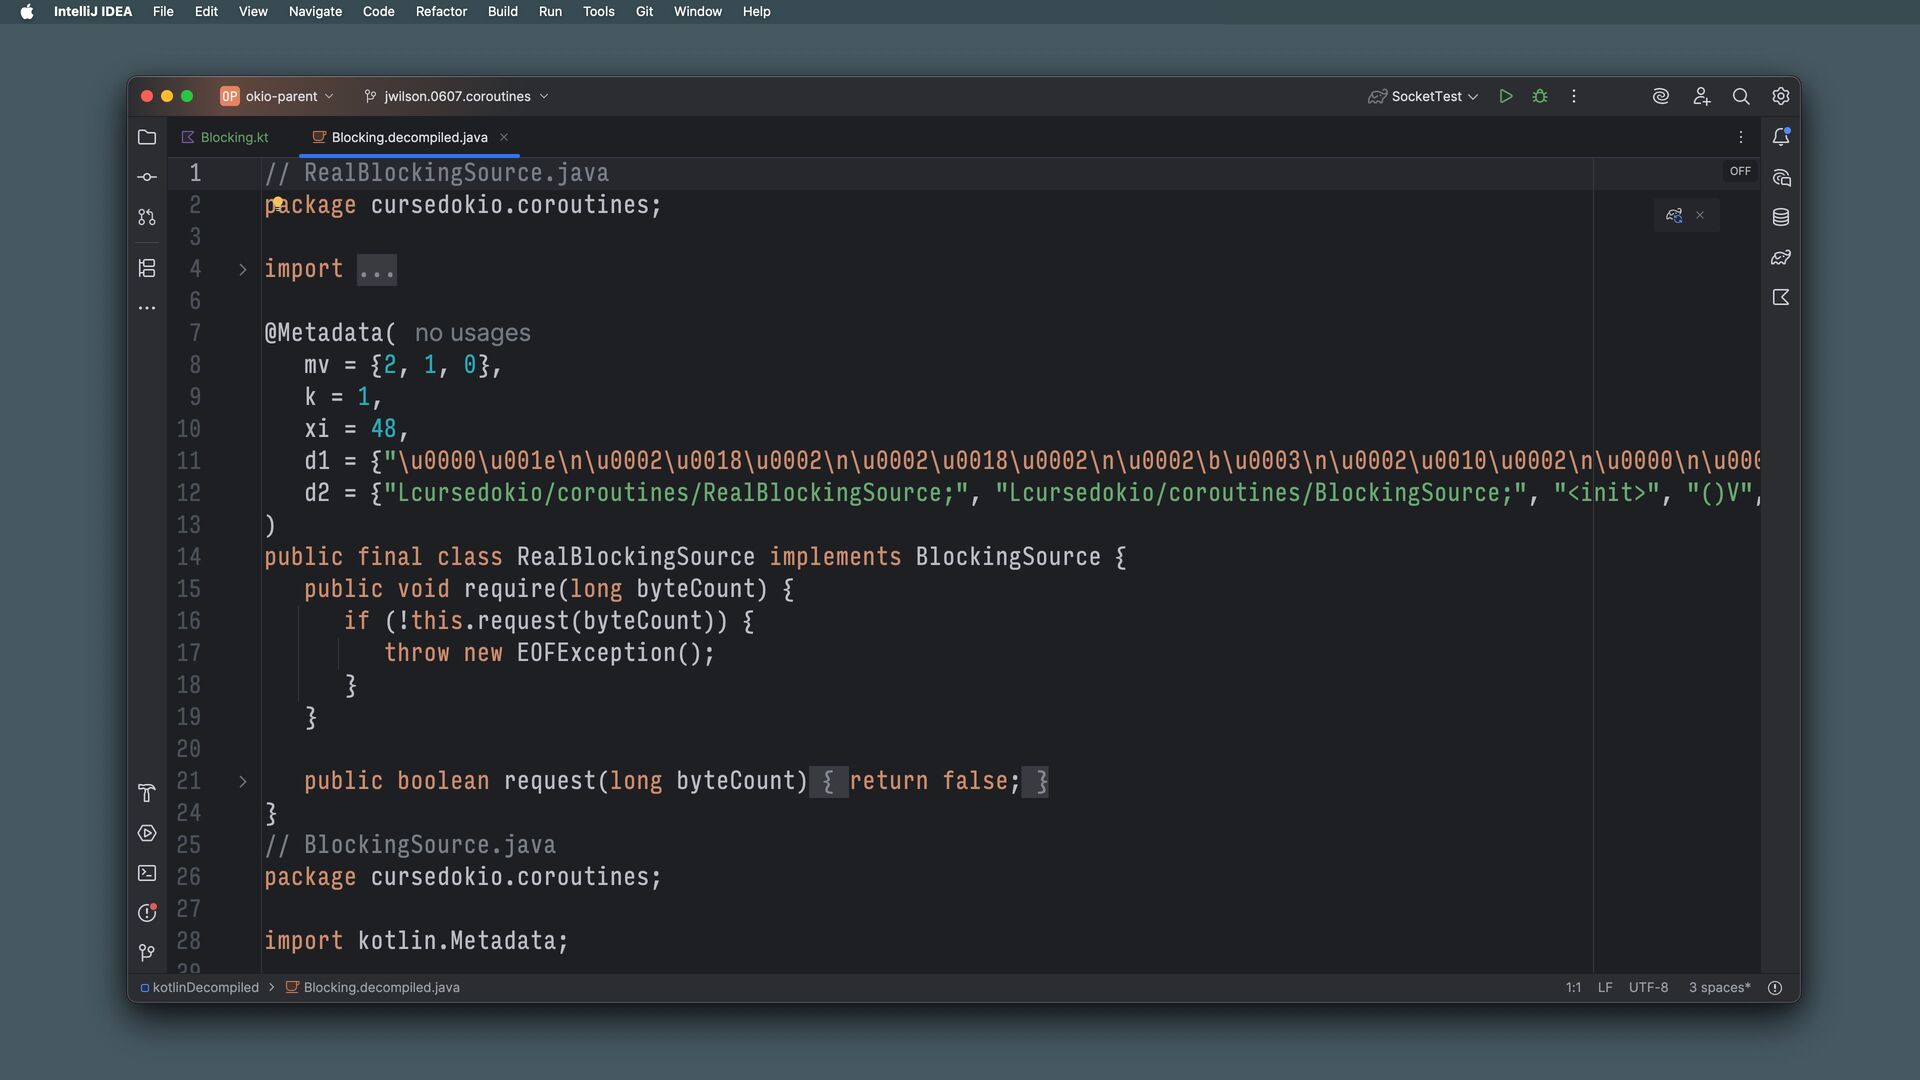1920x1080 pixels.
Task: Open the Git tool window
Action: [x=147, y=952]
